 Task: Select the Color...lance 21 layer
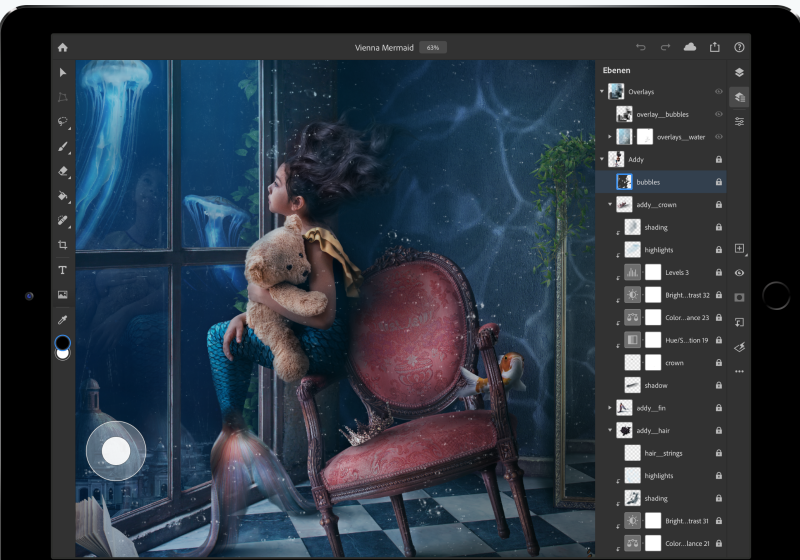(661, 543)
